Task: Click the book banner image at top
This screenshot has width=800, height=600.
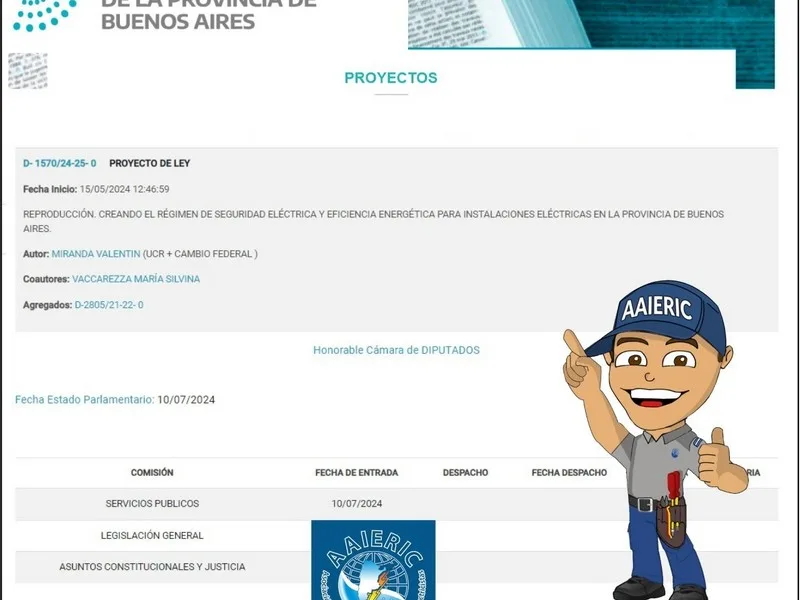Action: (591, 43)
